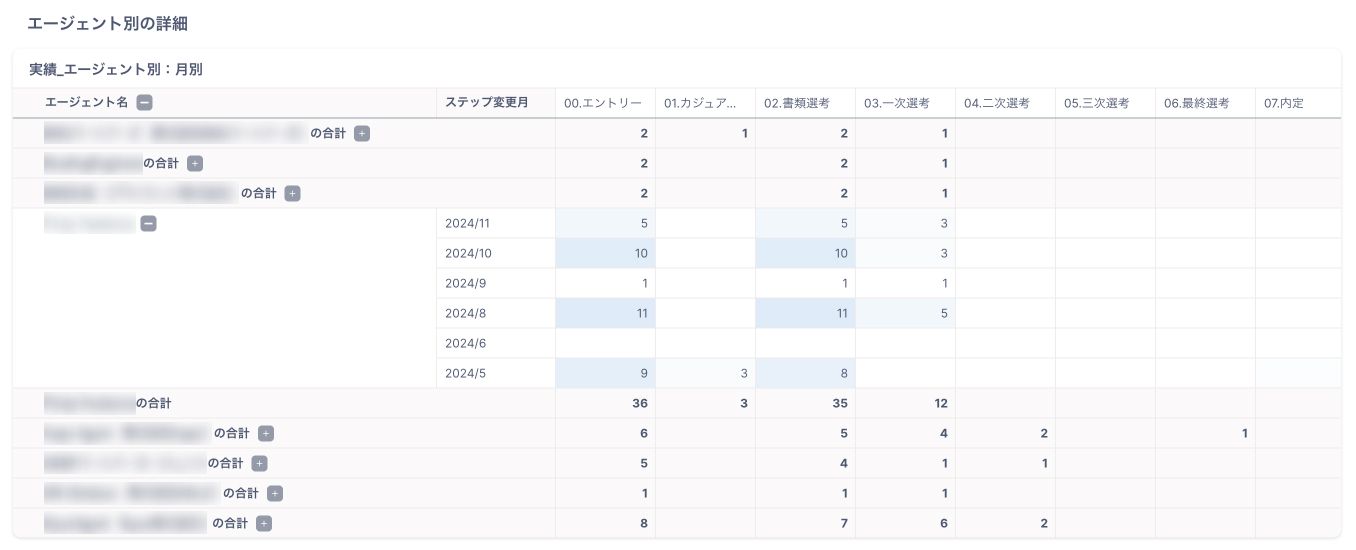Click the ステップ変更月 column header
This screenshot has width=1356, height=550.
click(x=487, y=102)
